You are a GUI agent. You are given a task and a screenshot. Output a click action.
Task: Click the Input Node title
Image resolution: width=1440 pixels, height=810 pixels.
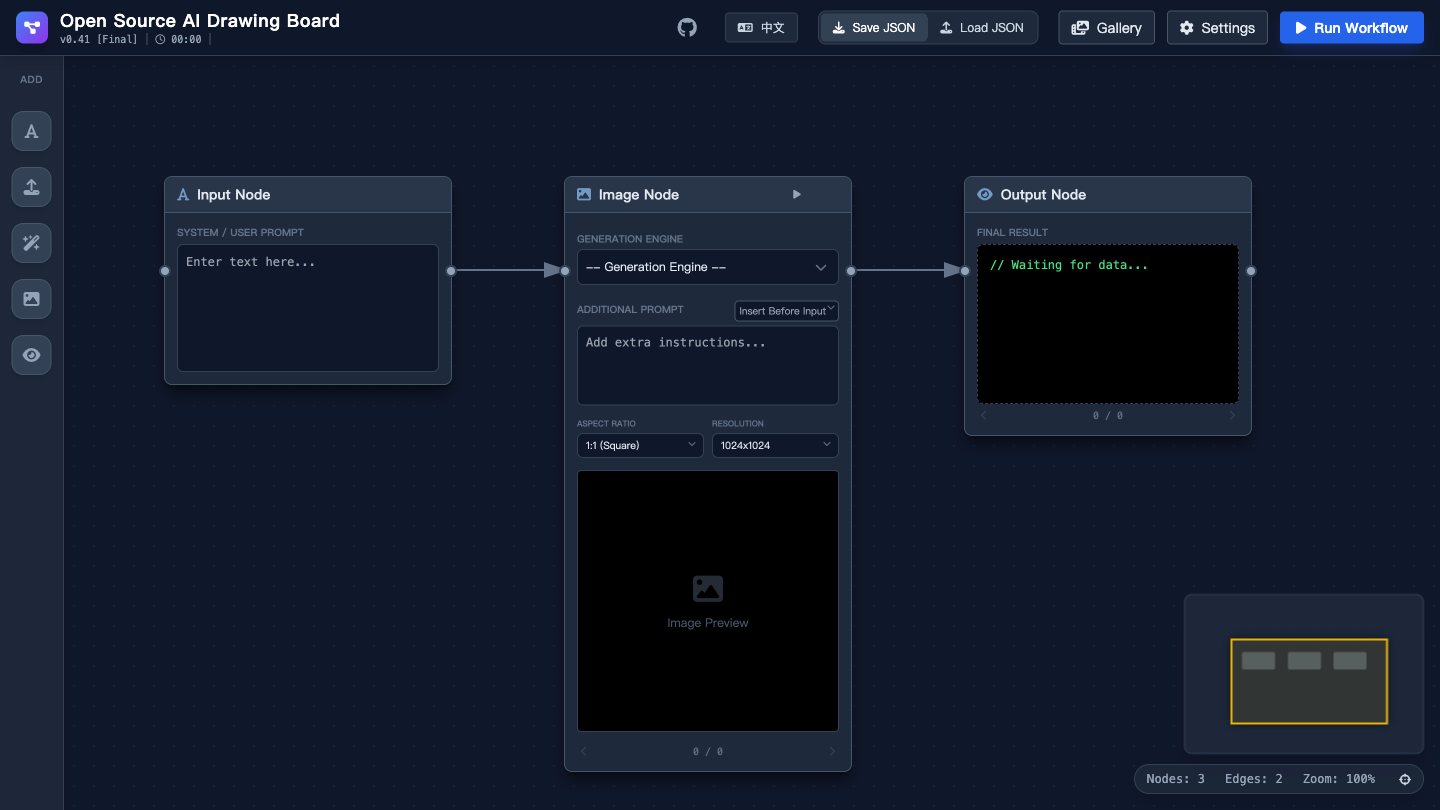(233, 195)
